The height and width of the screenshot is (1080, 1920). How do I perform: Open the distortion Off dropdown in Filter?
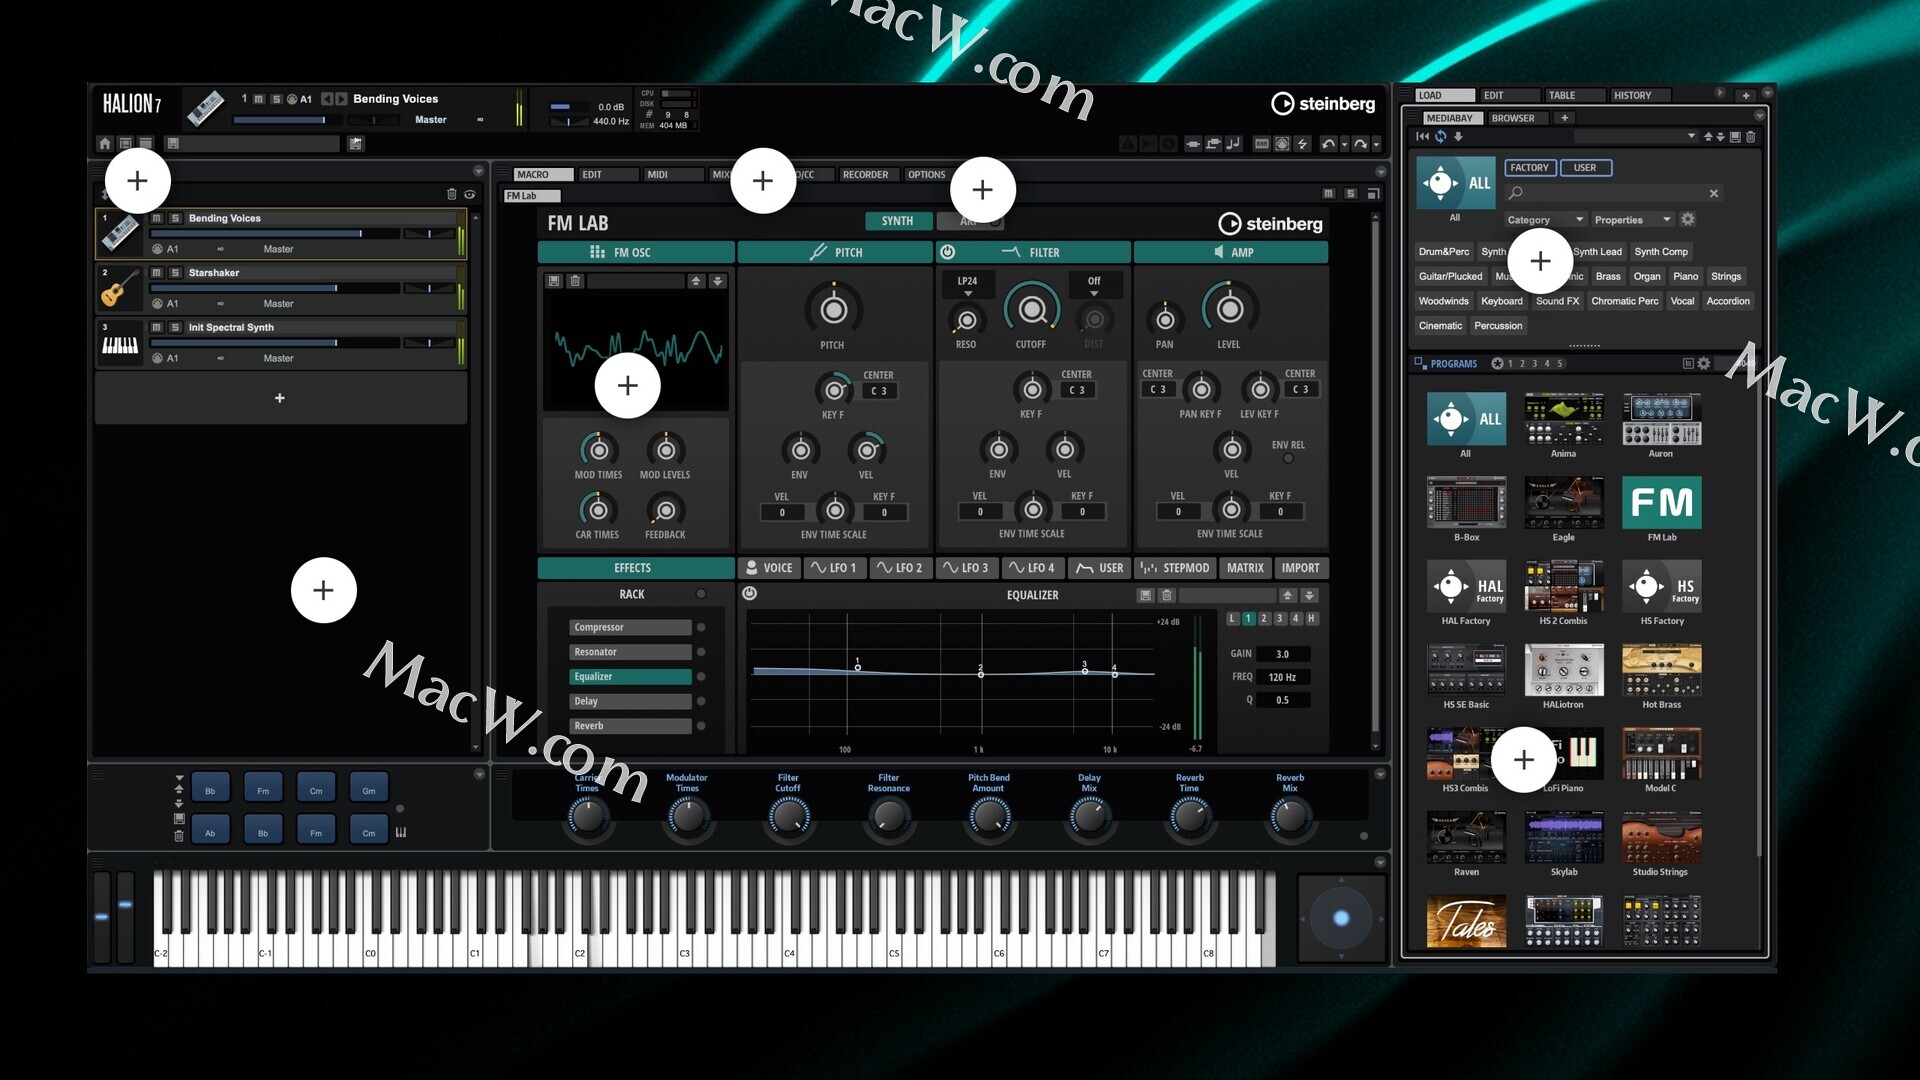[x=1094, y=286]
